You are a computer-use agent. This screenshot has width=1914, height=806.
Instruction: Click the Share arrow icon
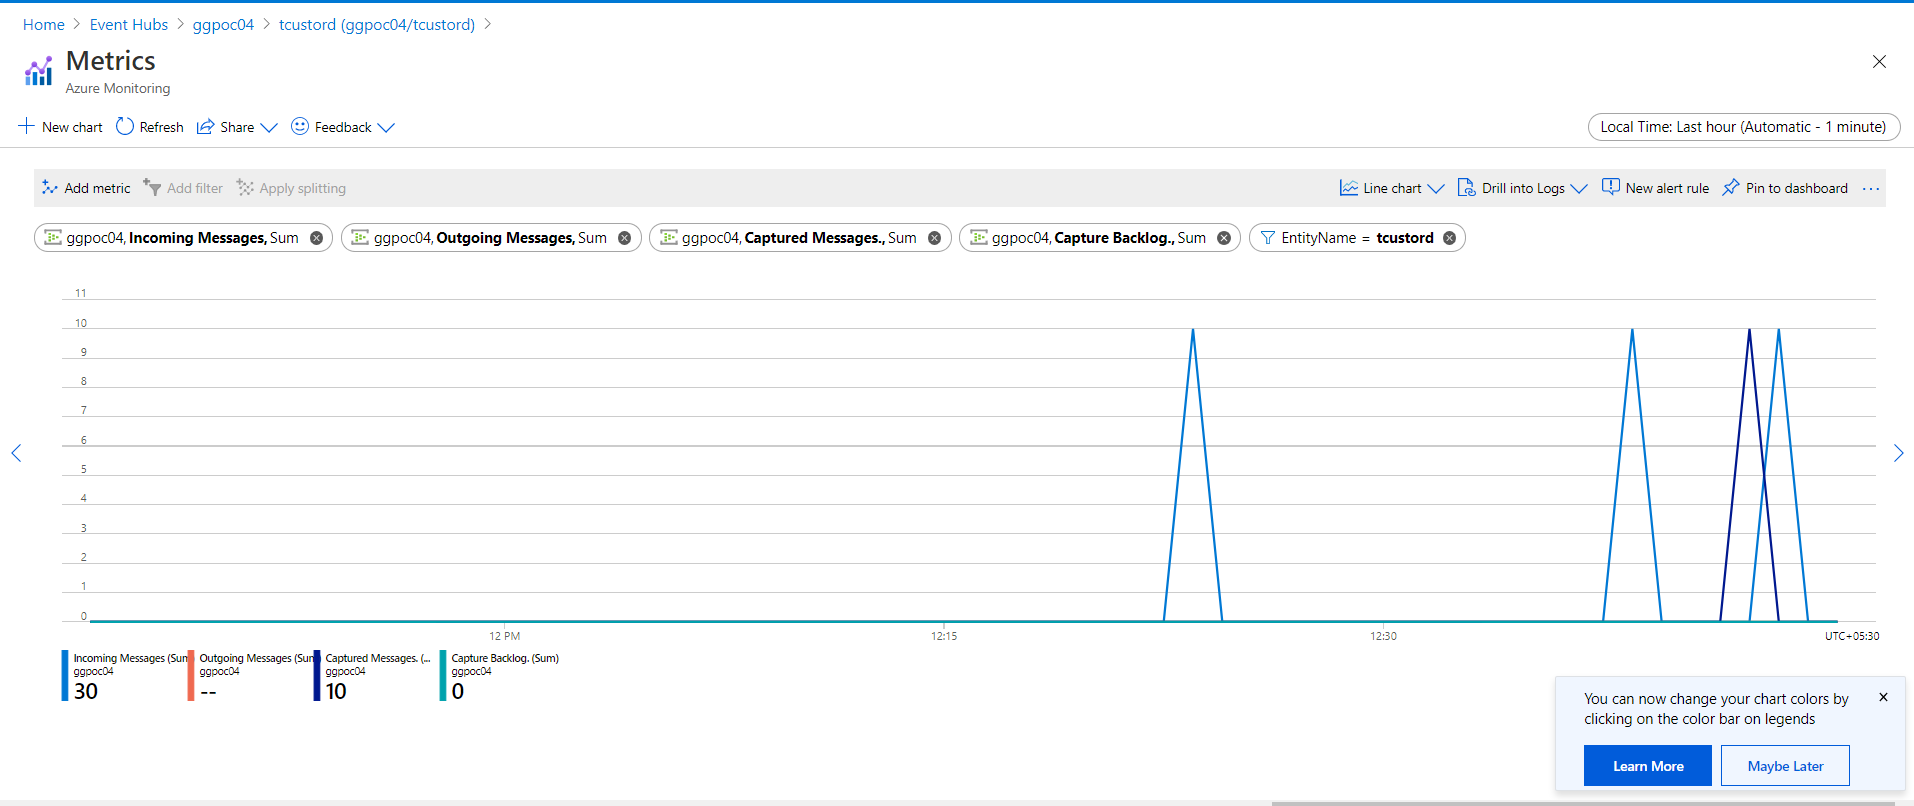(x=205, y=127)
